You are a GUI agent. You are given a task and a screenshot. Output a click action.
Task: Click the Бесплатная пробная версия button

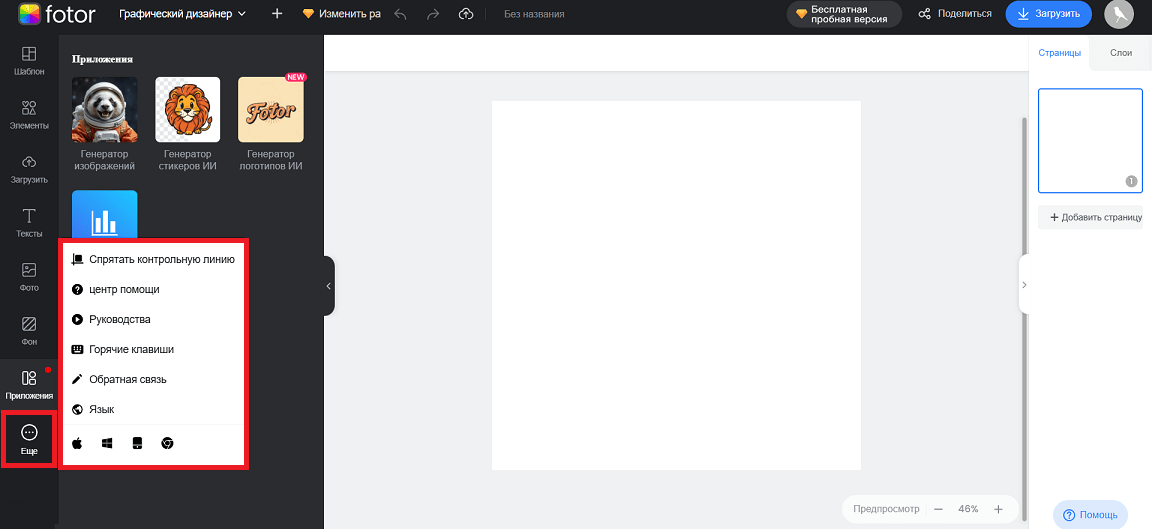[844, 14]
